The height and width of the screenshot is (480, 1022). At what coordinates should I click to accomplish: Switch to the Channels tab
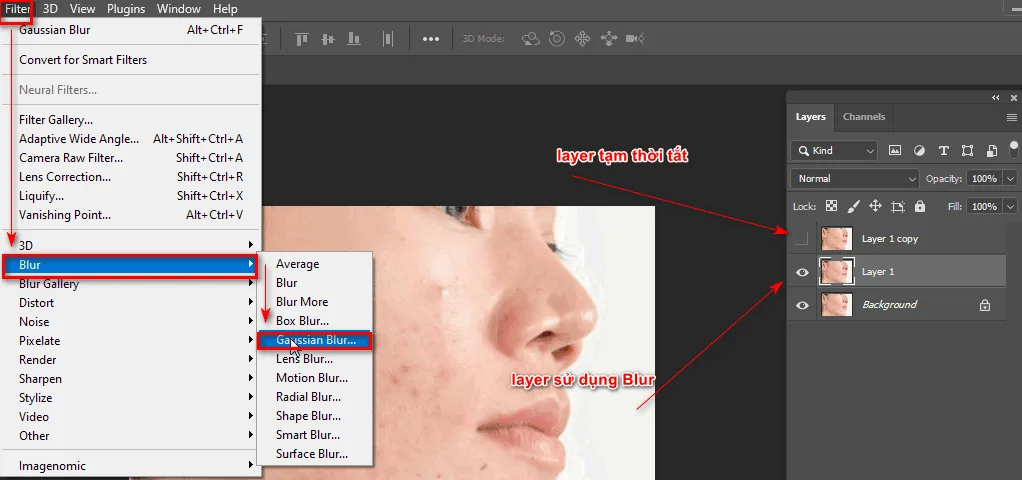click(x=864, y=117)
